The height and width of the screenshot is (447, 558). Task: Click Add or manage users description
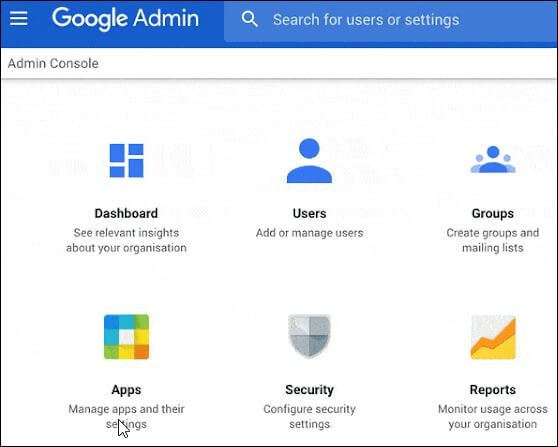[309, 233]
